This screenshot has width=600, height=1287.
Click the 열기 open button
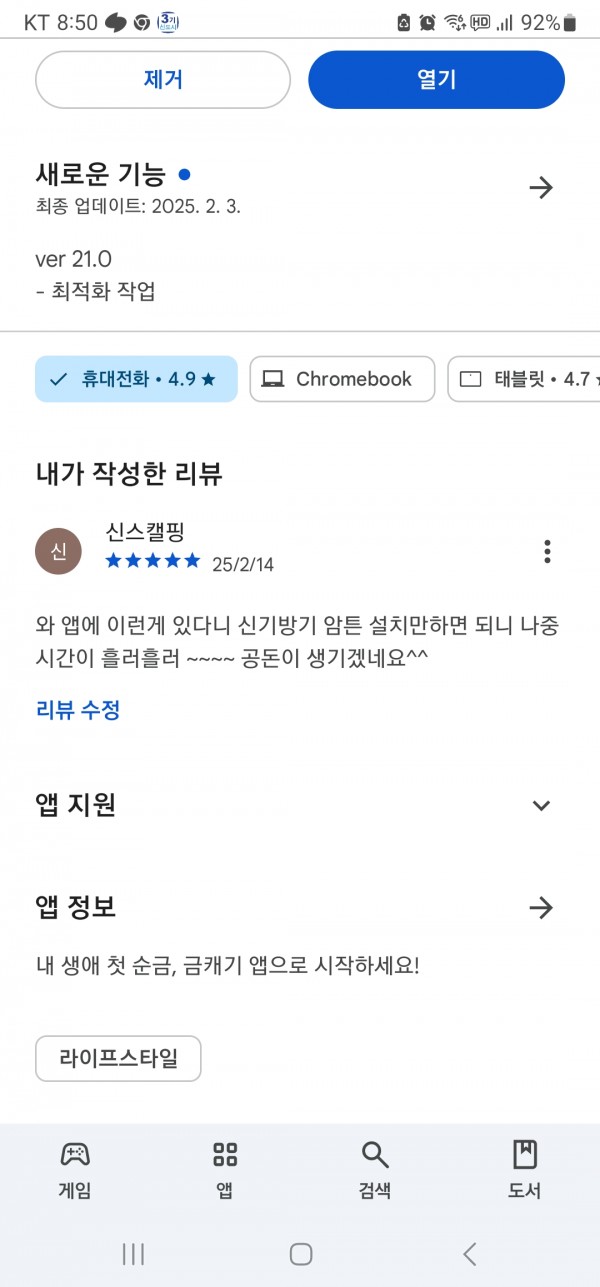point(436,79)
